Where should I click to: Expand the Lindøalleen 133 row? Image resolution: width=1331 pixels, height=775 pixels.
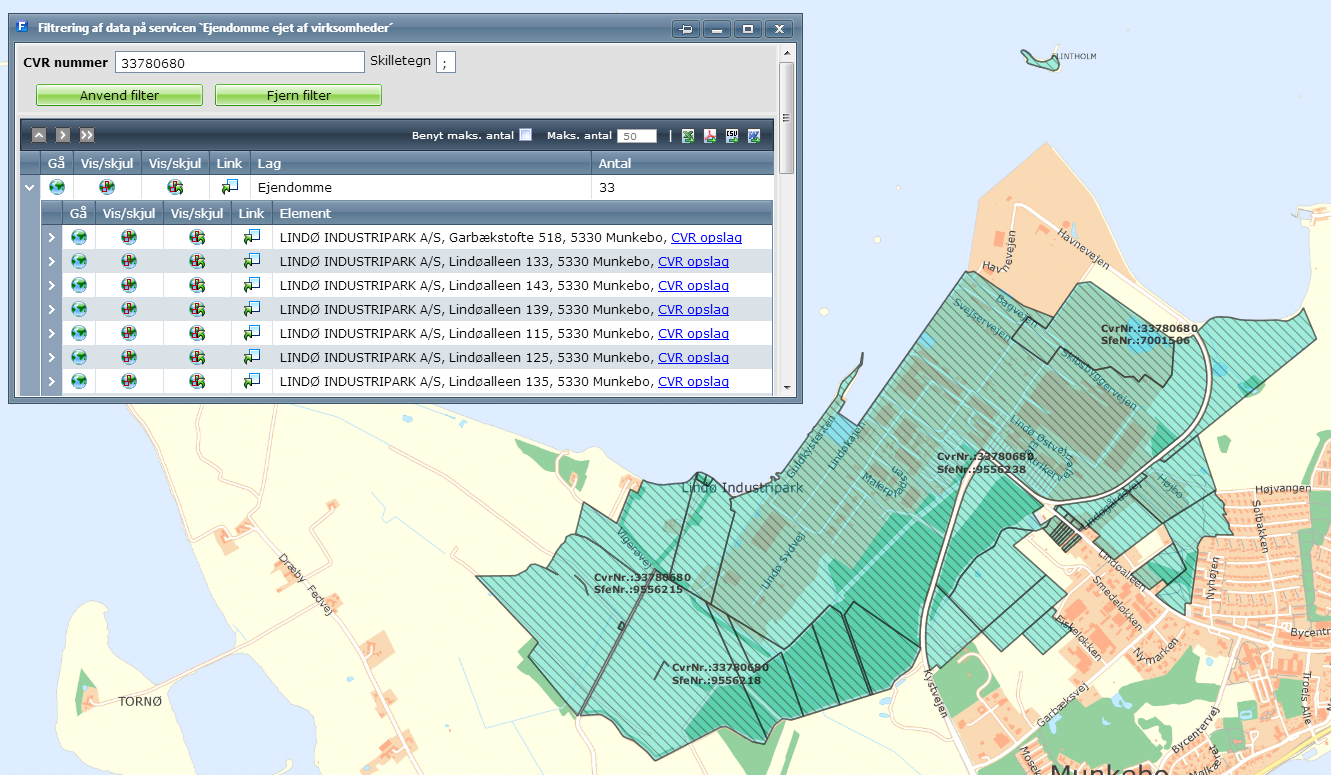tap(52, 261)
